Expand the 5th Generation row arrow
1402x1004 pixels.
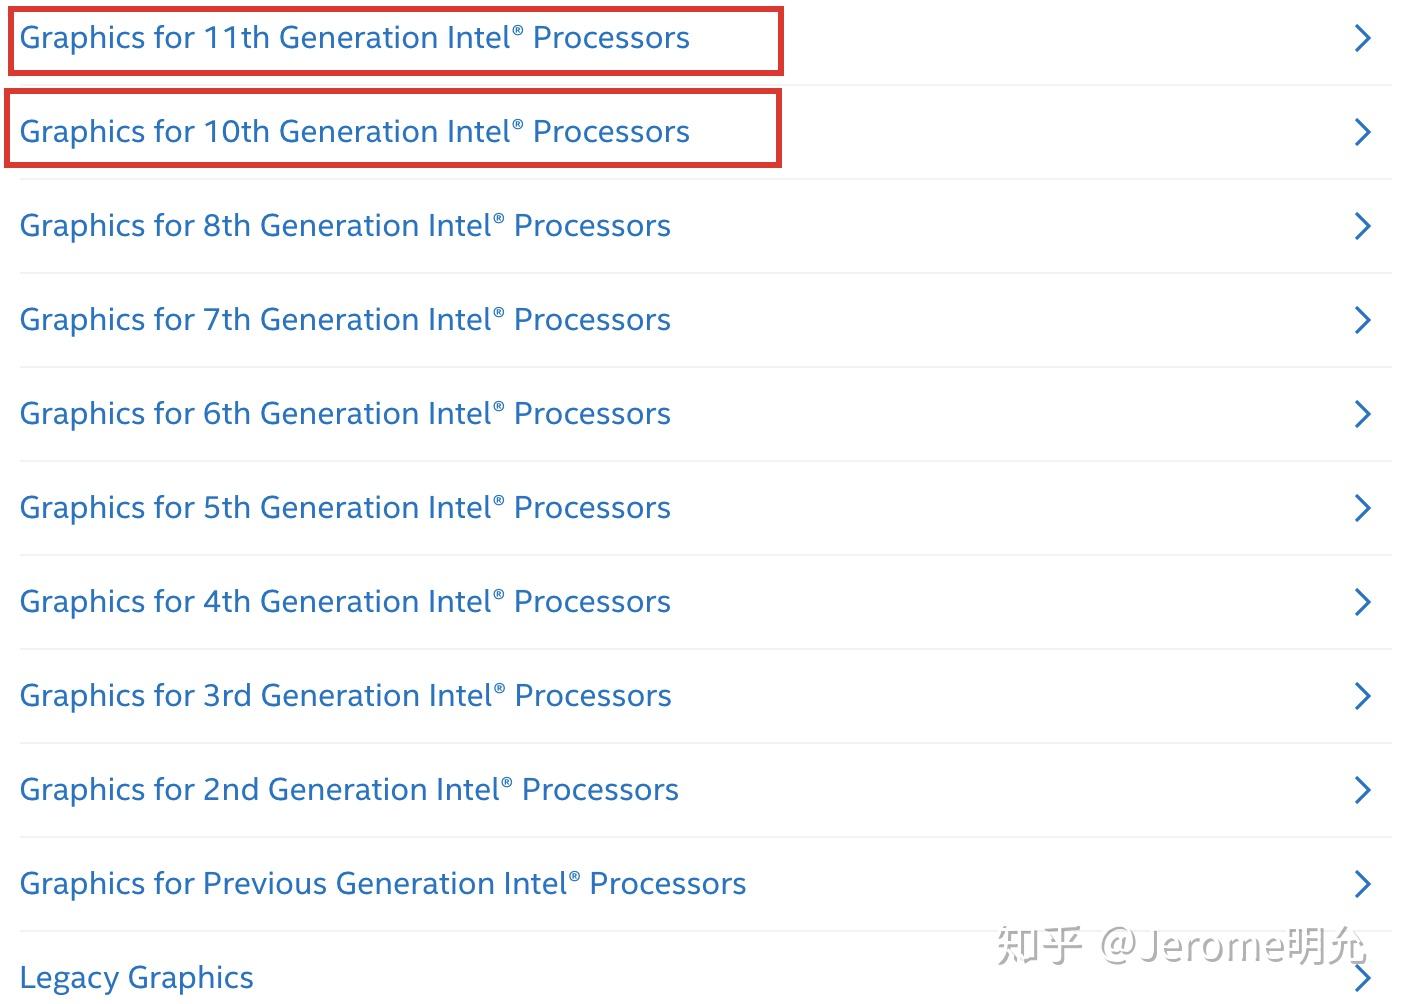(x=1362, y=508)
